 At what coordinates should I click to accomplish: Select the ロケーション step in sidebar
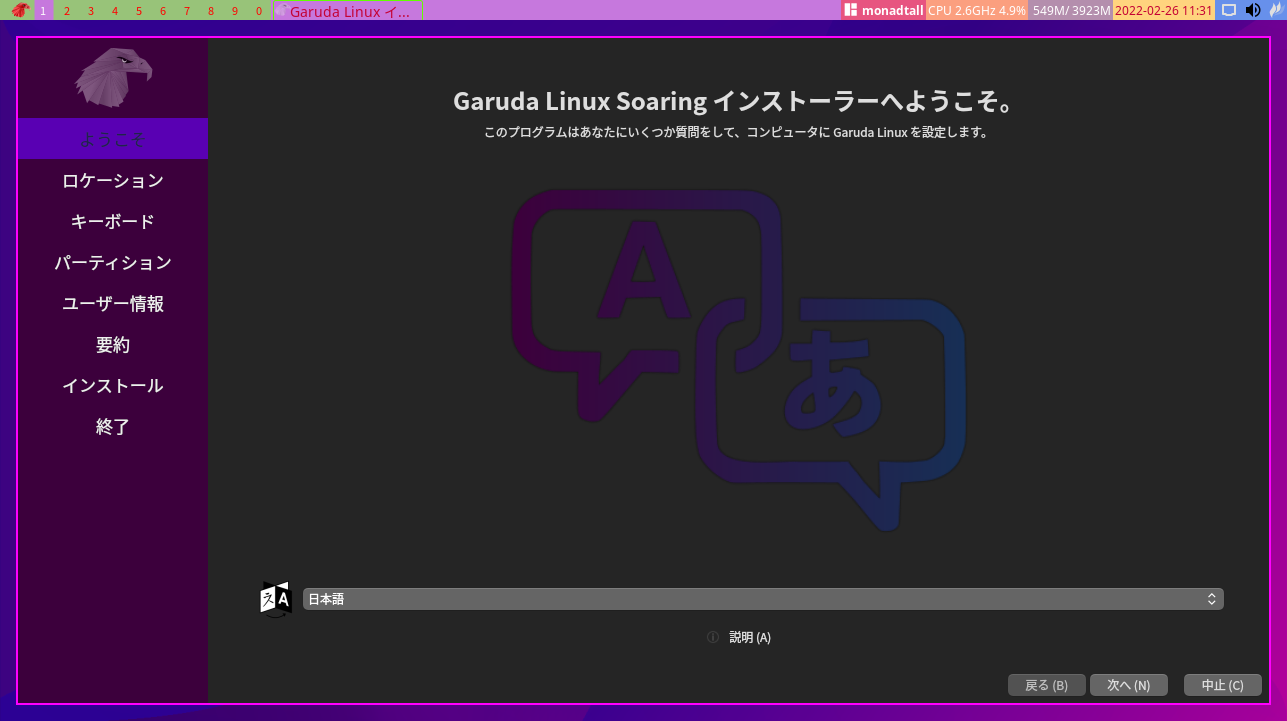113,180
